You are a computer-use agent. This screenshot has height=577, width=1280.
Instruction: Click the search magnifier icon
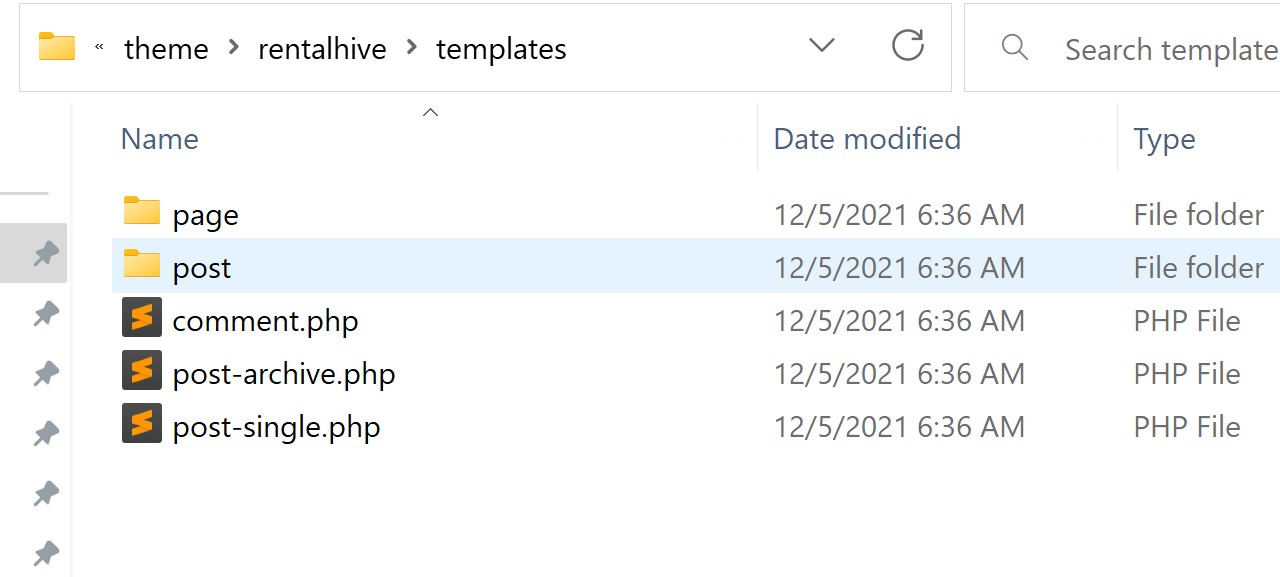click(x=1014, y=47)
